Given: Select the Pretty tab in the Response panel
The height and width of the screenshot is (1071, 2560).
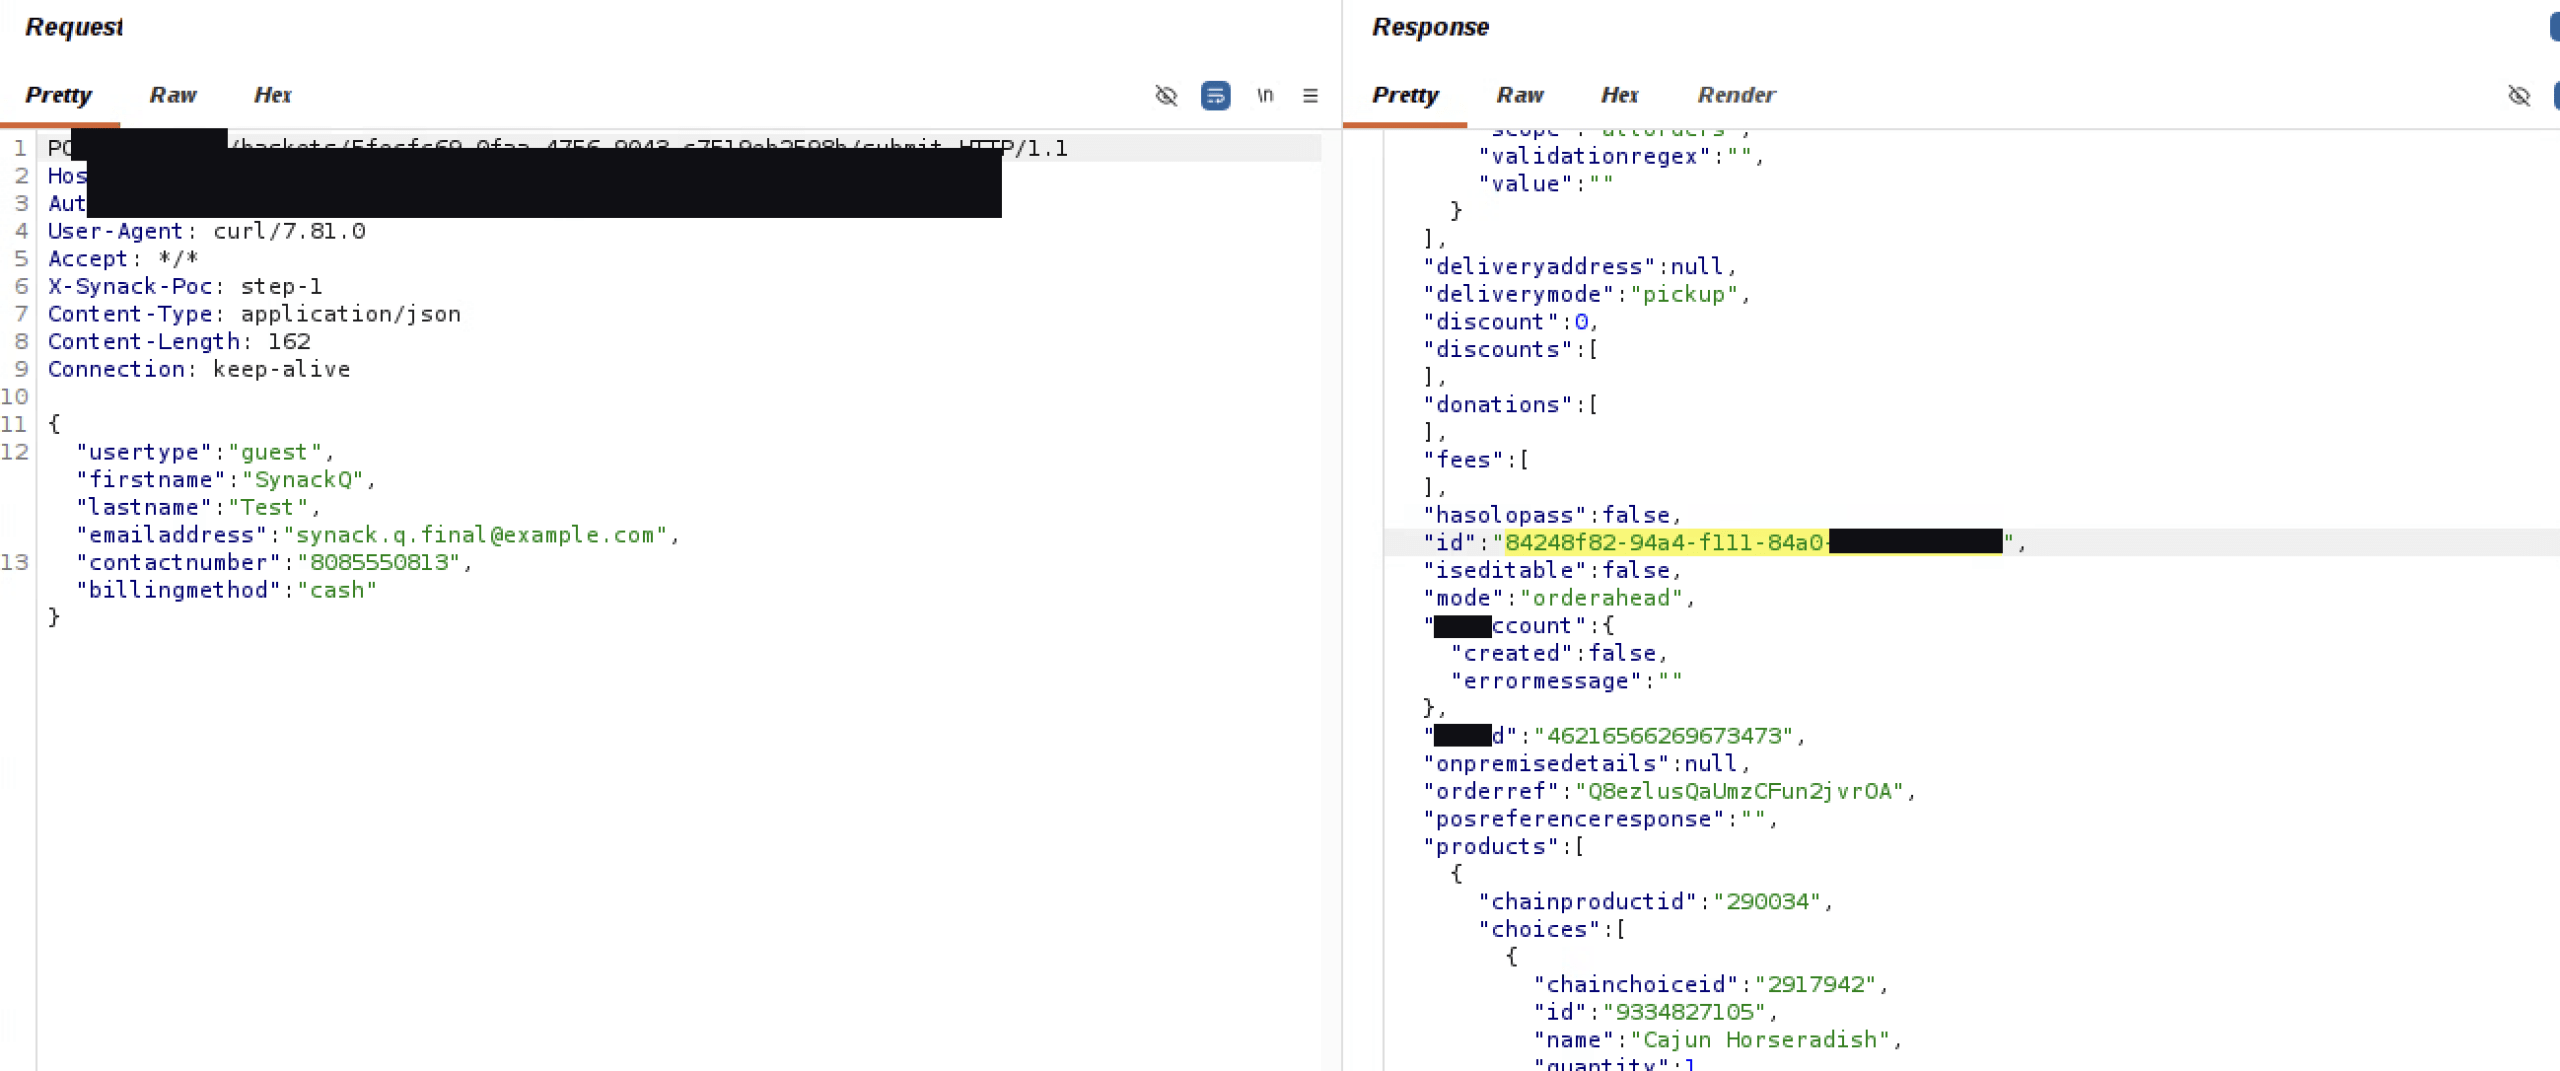Looking at the screenshot, I should coord(1405,95).
